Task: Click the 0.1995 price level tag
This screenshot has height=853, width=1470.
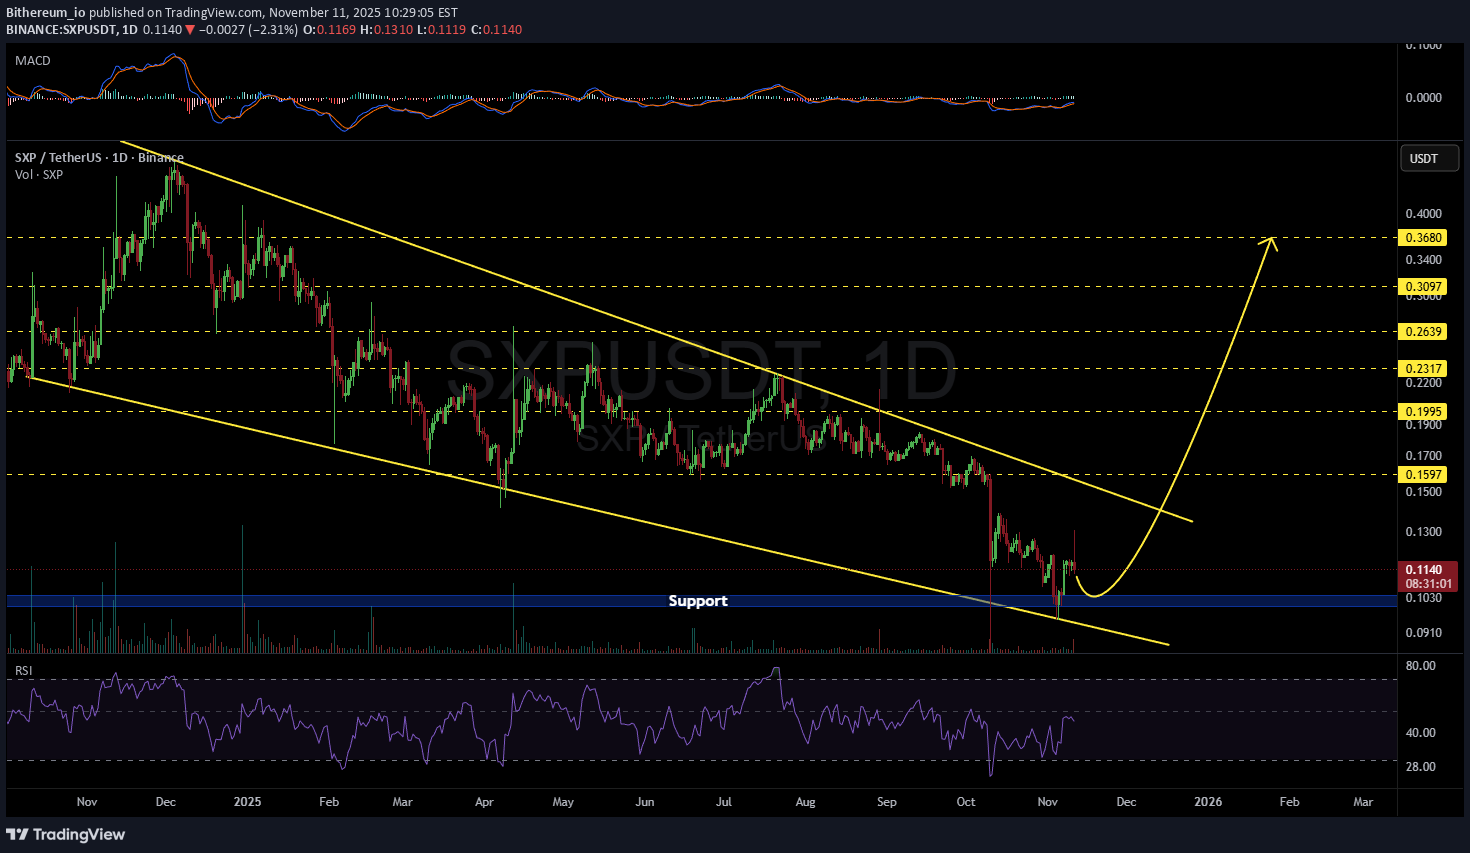Action: pyautogui.click(x=1423, y=412)
